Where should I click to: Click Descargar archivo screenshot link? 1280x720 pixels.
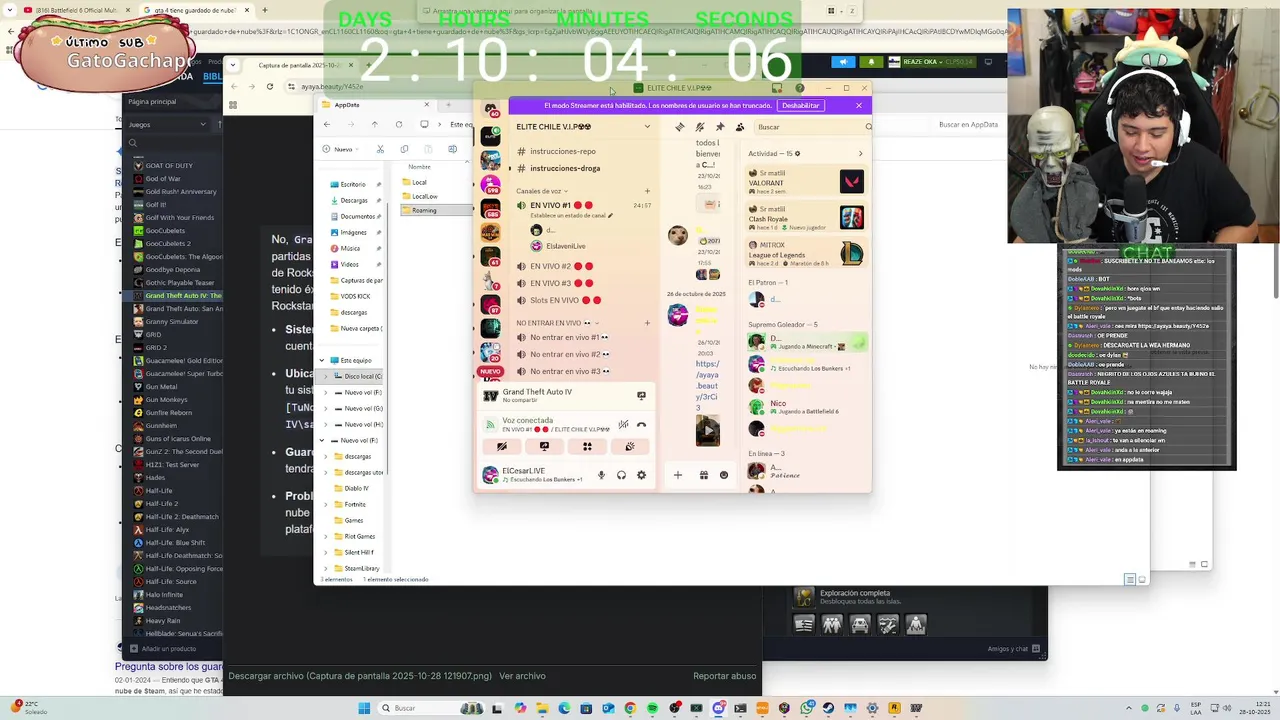coord(360,676)
